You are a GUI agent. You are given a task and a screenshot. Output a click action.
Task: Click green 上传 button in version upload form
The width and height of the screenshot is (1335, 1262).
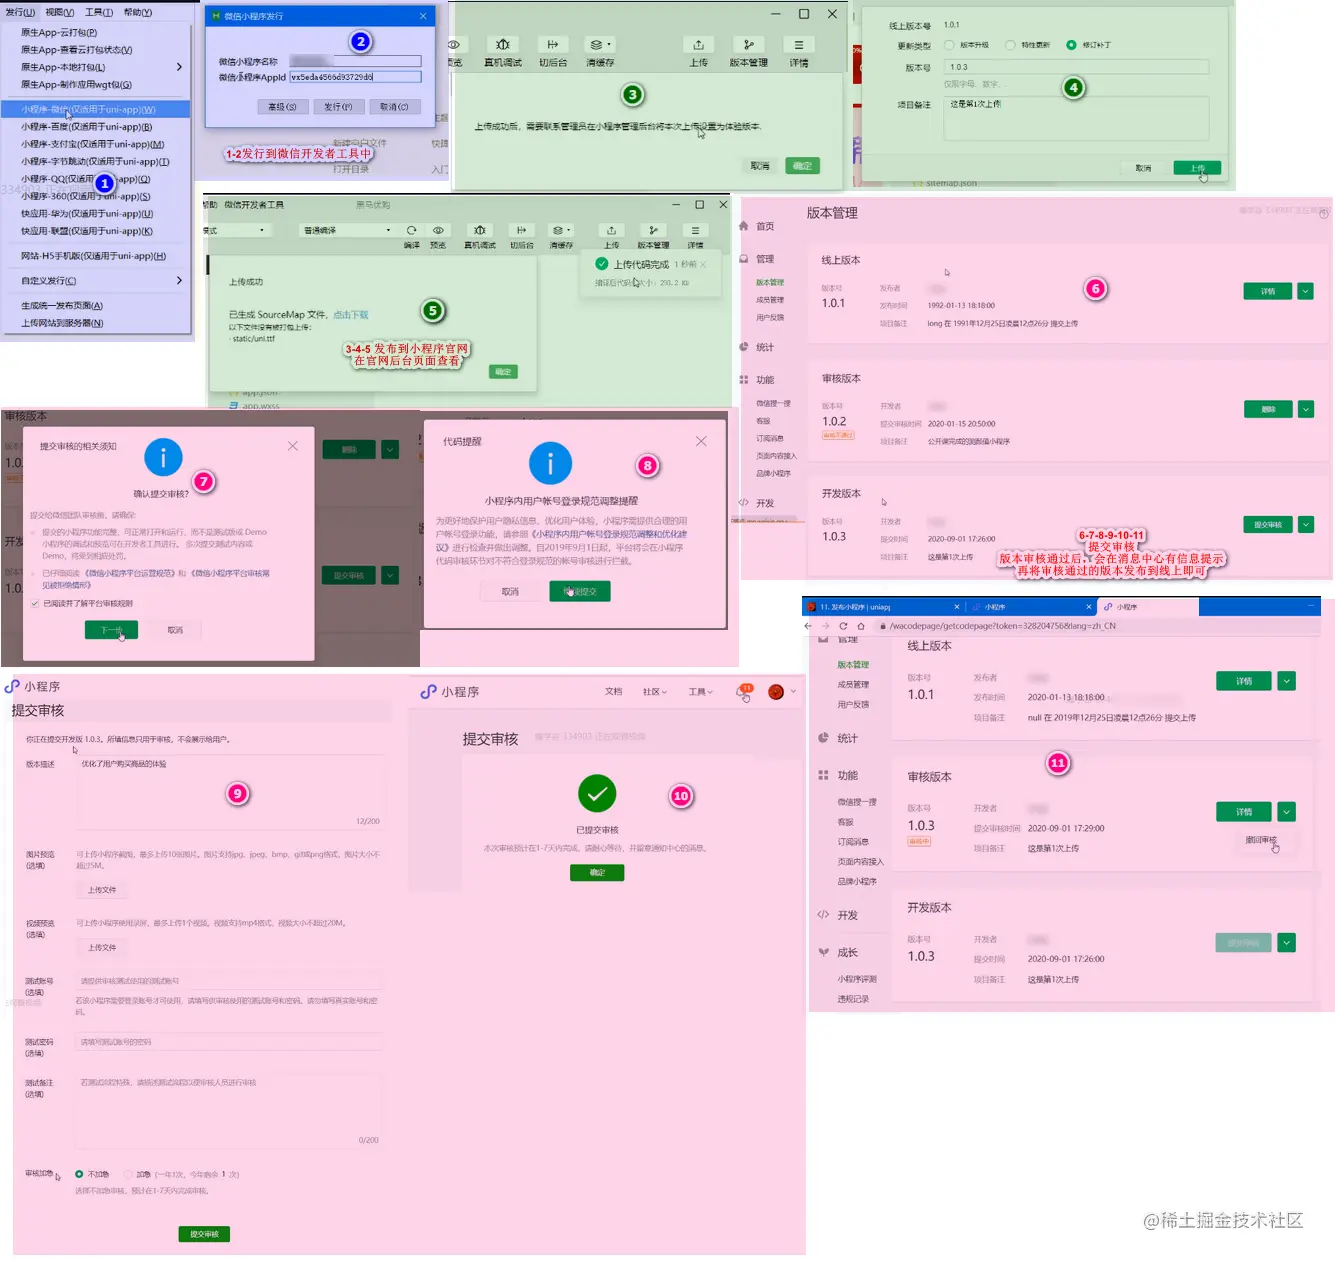coord(1197,168)
